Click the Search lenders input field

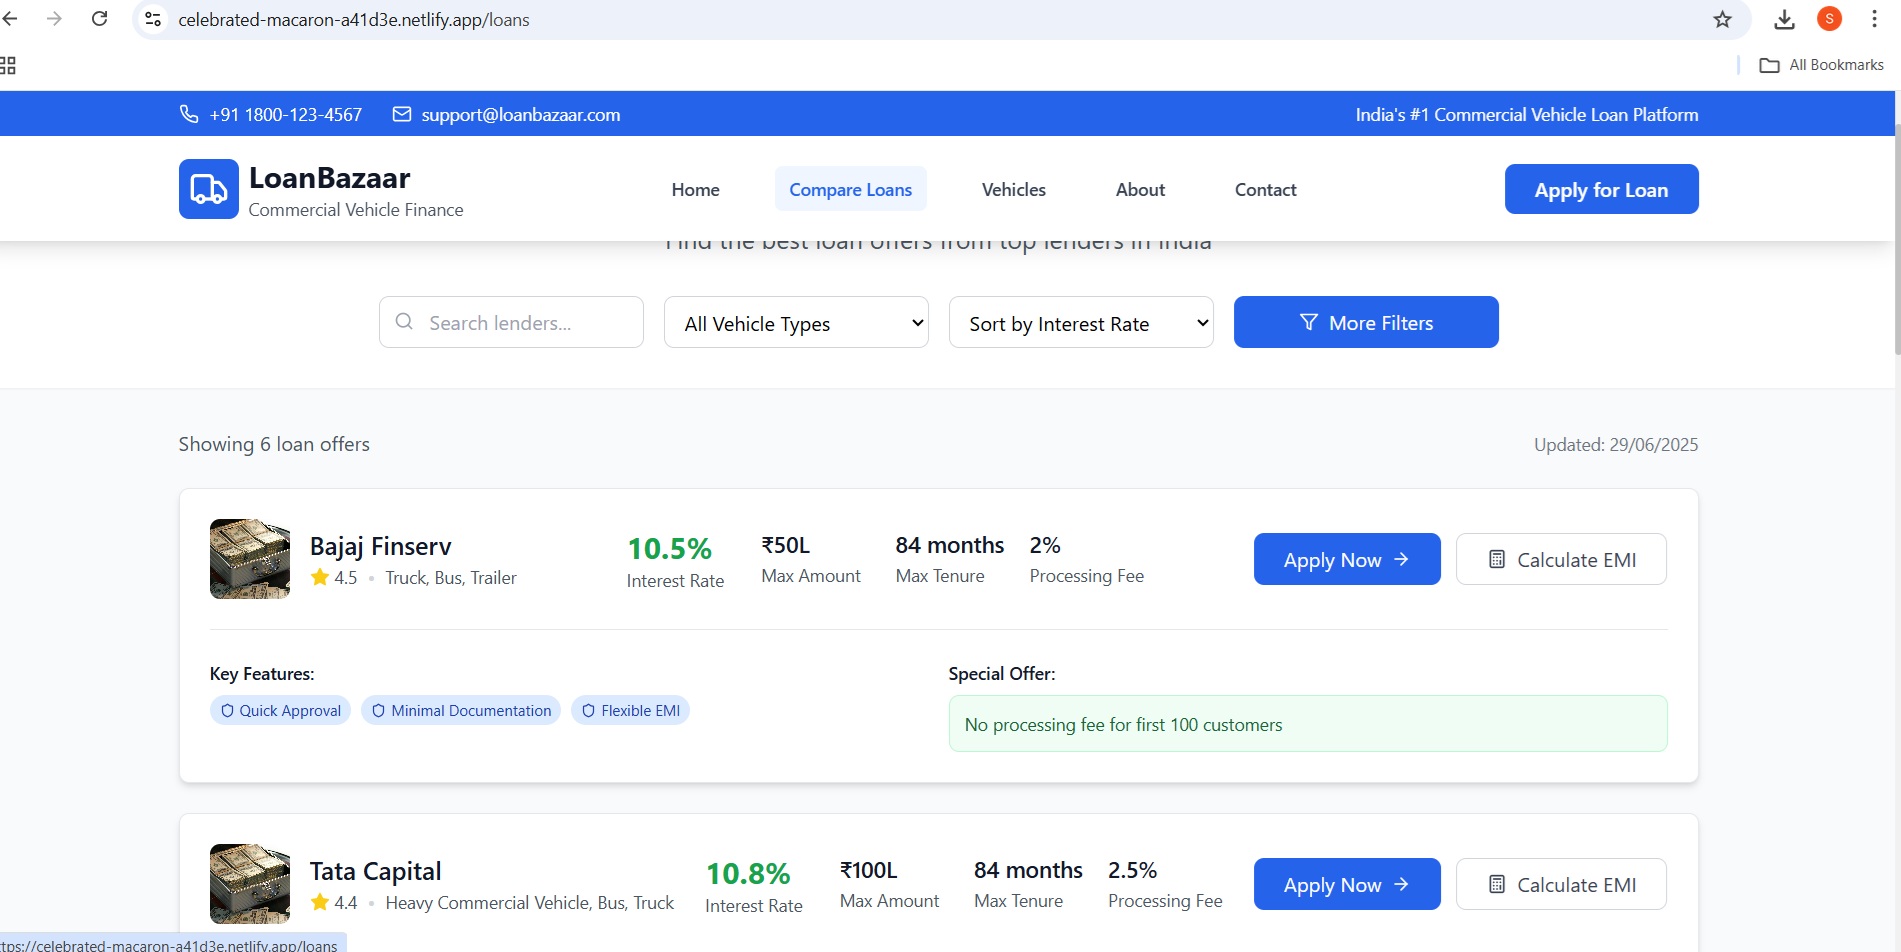(511, 322)
